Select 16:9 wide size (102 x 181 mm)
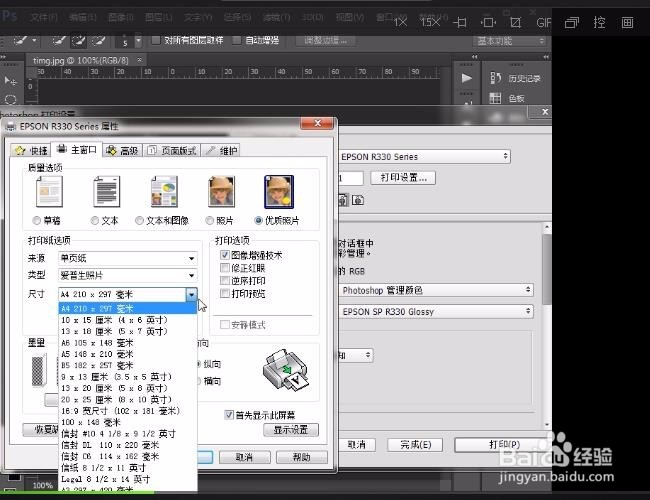This screenshot has height=500, width=650. click(x=128, y=411)
